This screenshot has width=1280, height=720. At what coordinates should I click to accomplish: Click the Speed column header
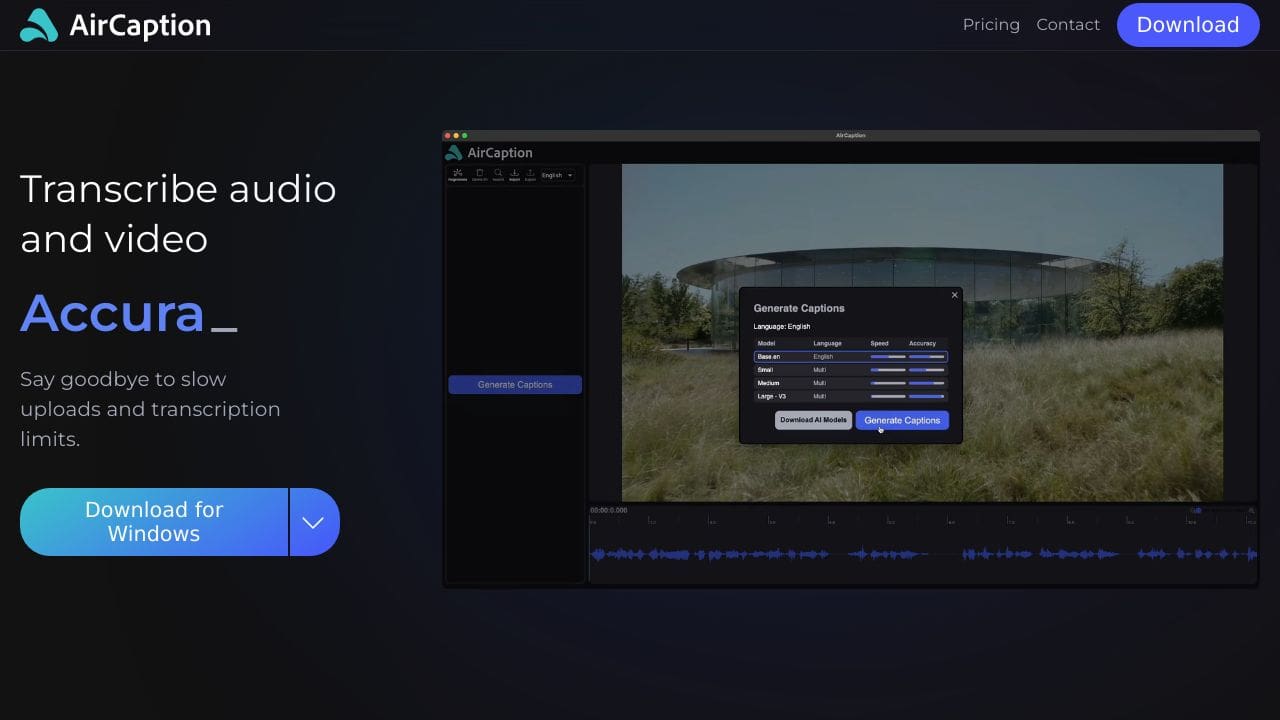pyautogui.click(x=879, y=343)
